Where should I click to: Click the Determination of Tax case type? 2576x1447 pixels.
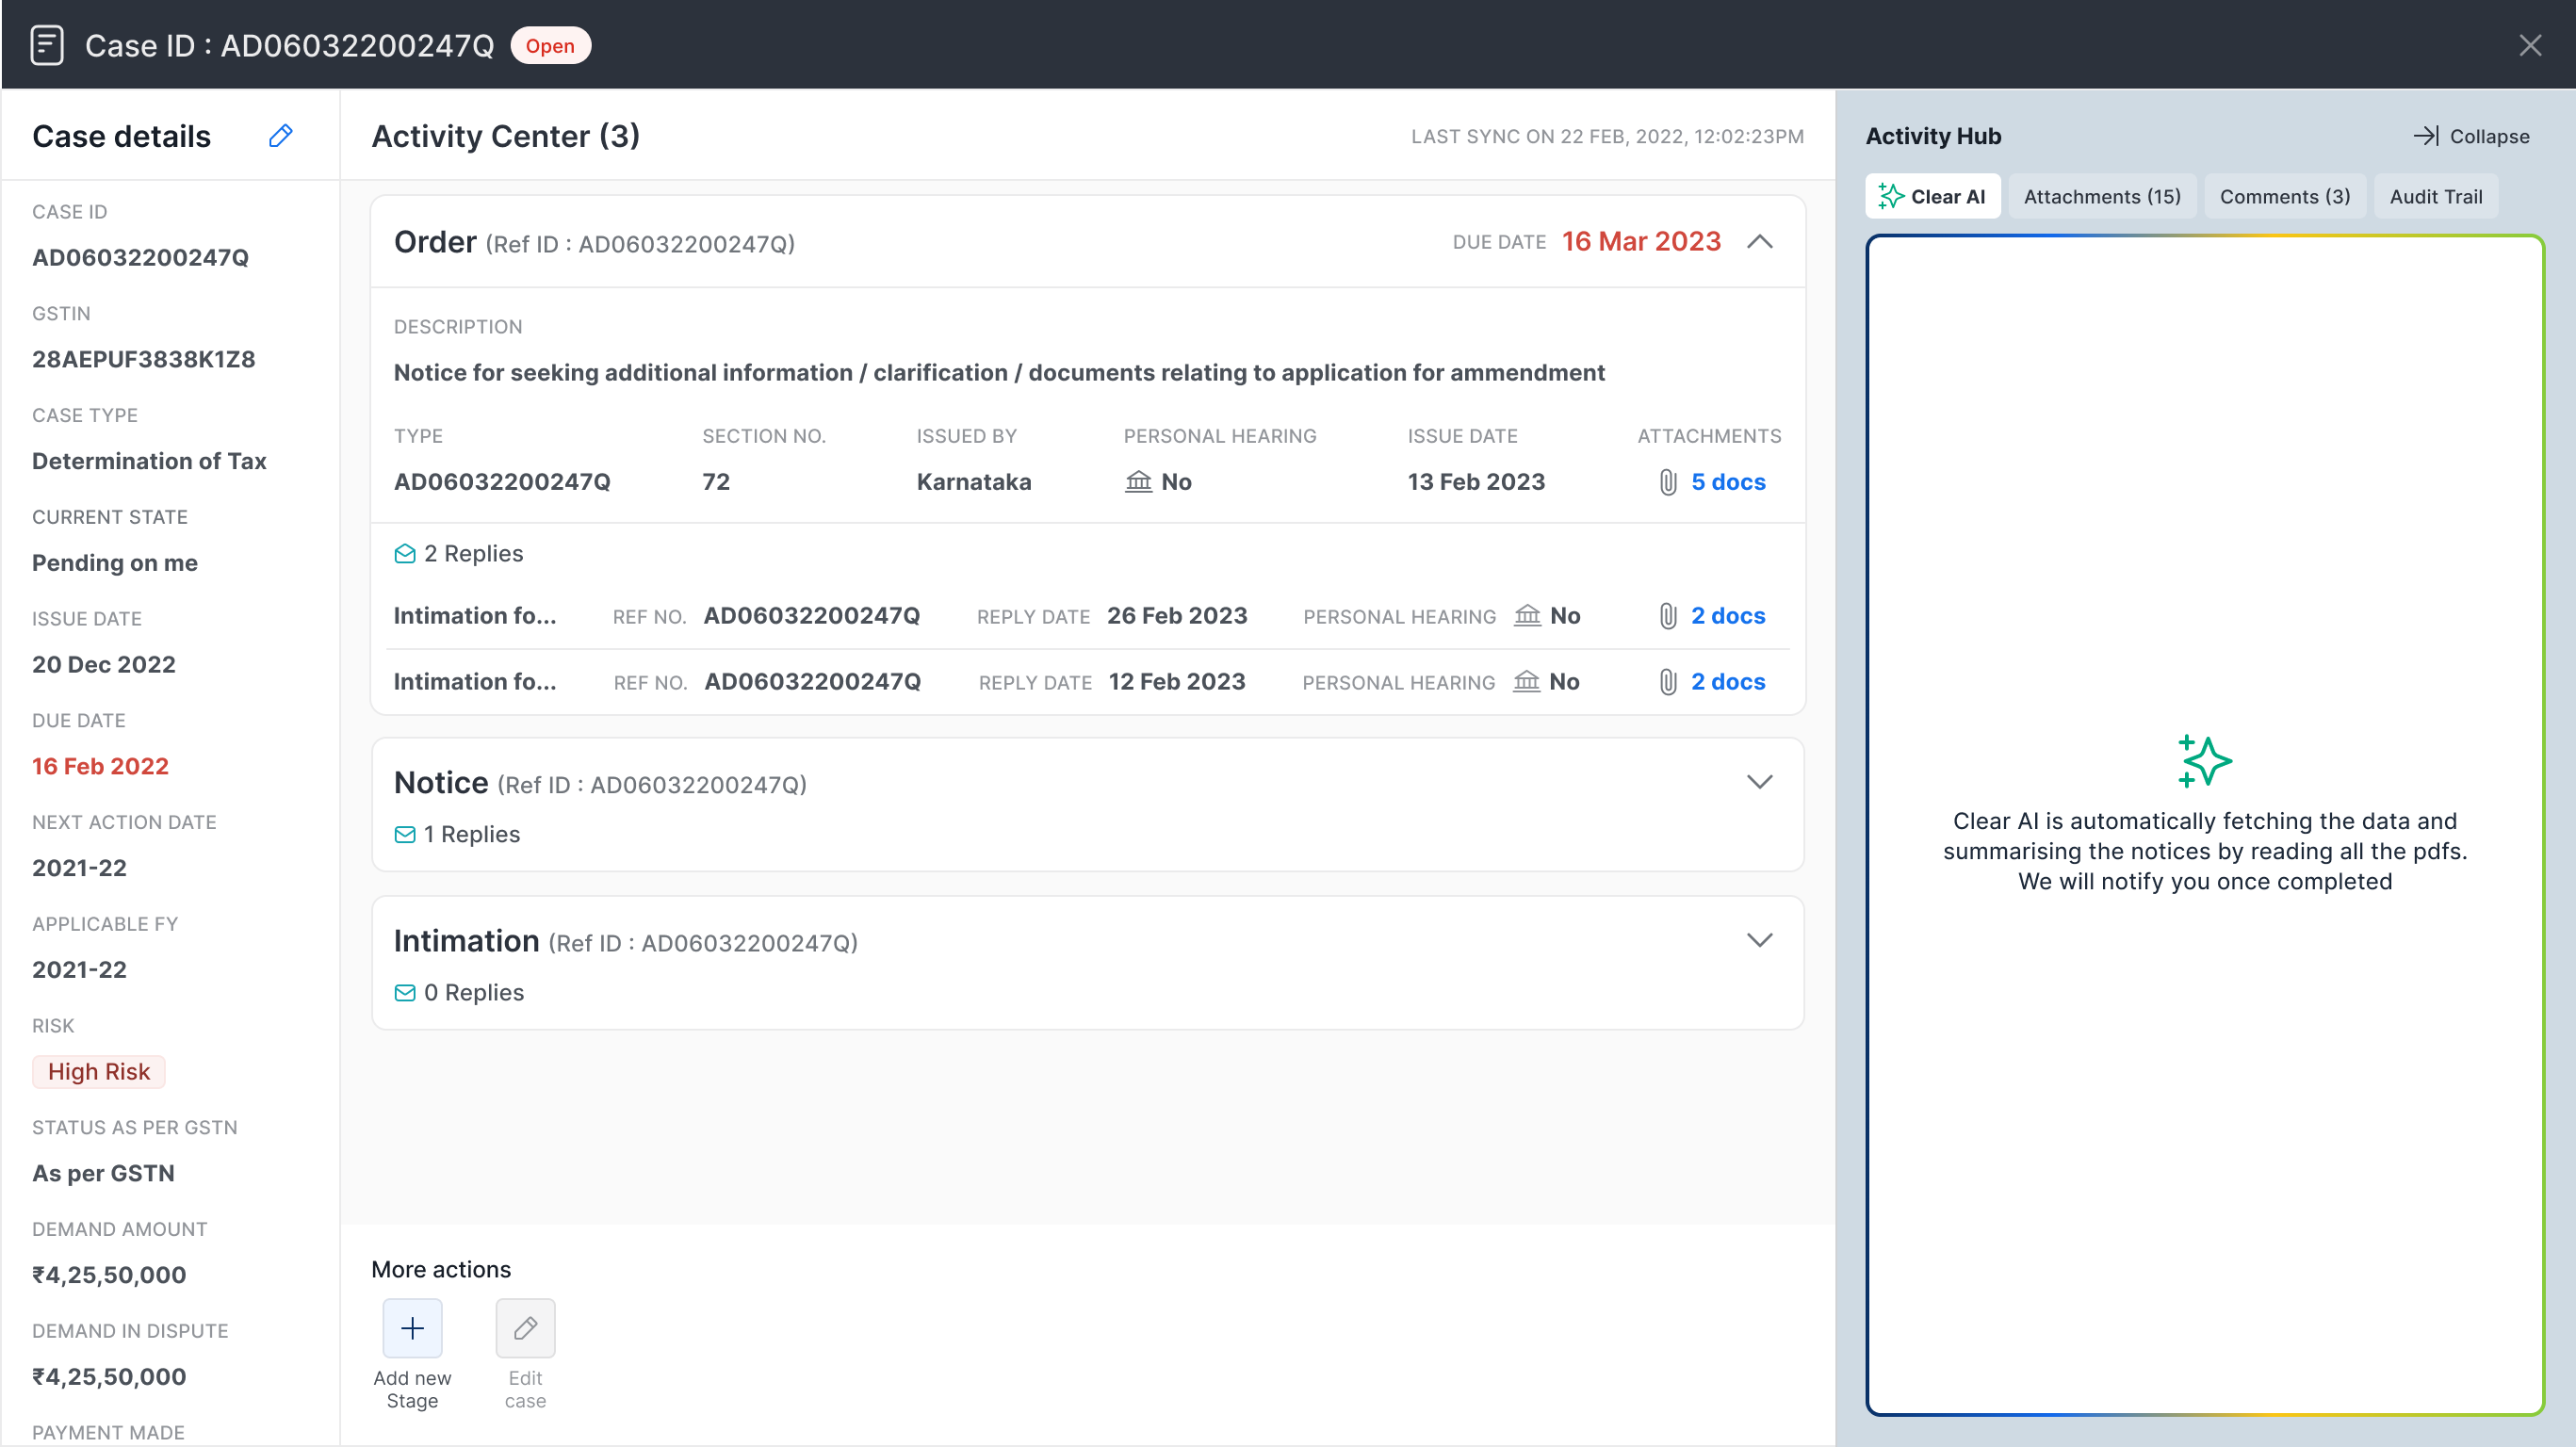(x=149, y=461)
